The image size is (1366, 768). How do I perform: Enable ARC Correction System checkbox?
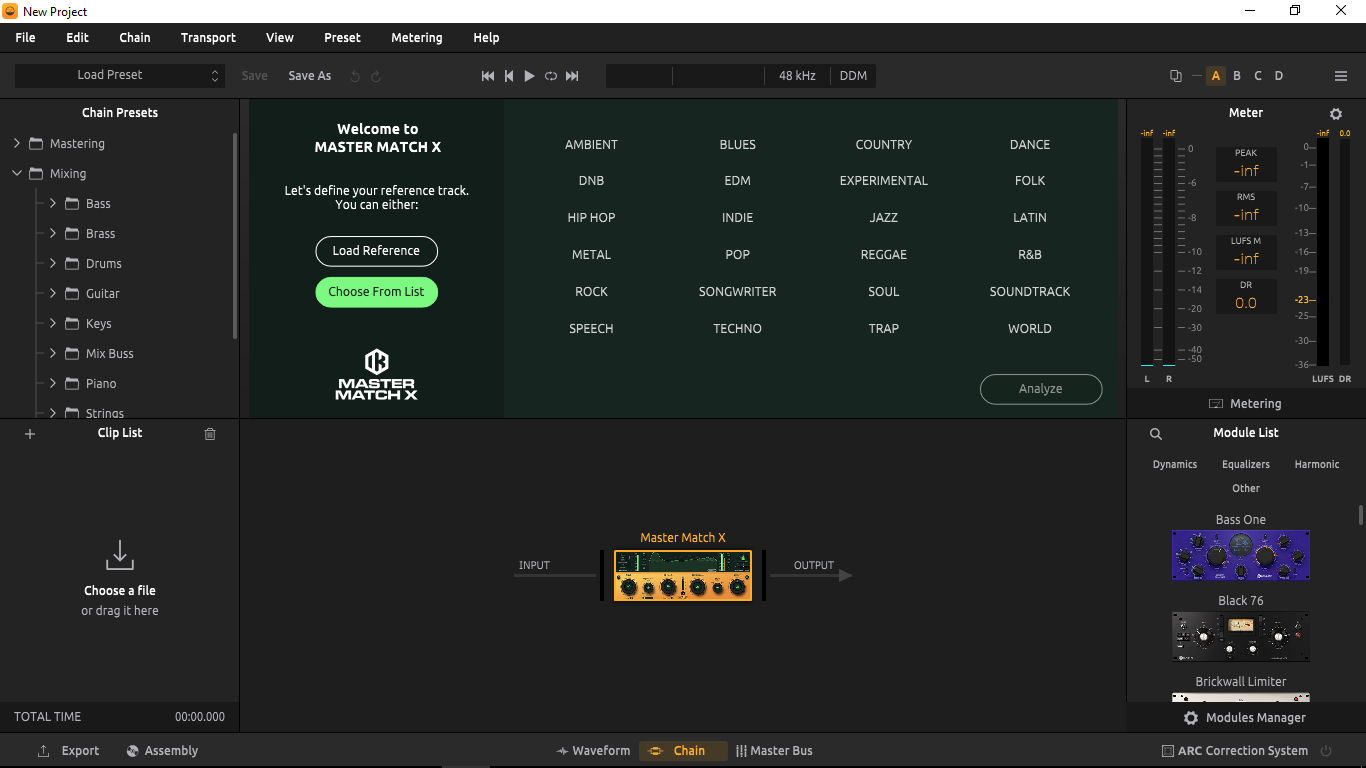(1168, 751)
